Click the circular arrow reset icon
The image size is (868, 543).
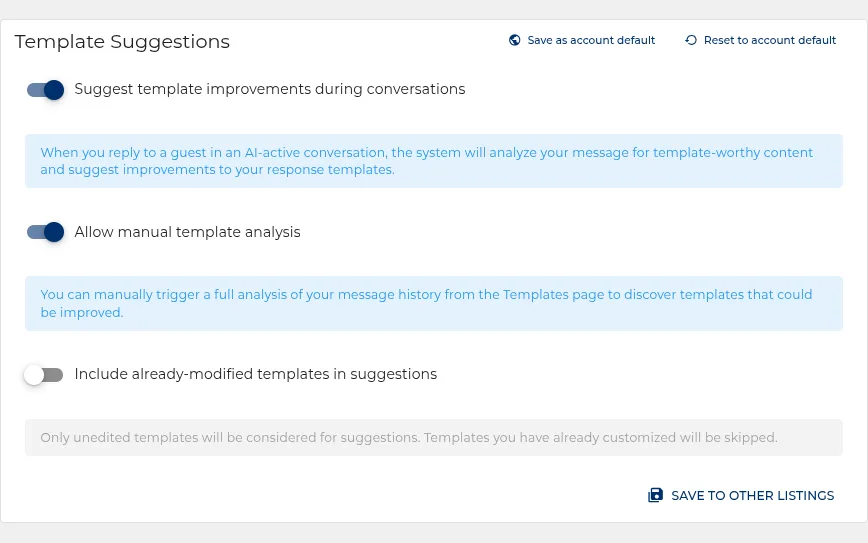691,40
